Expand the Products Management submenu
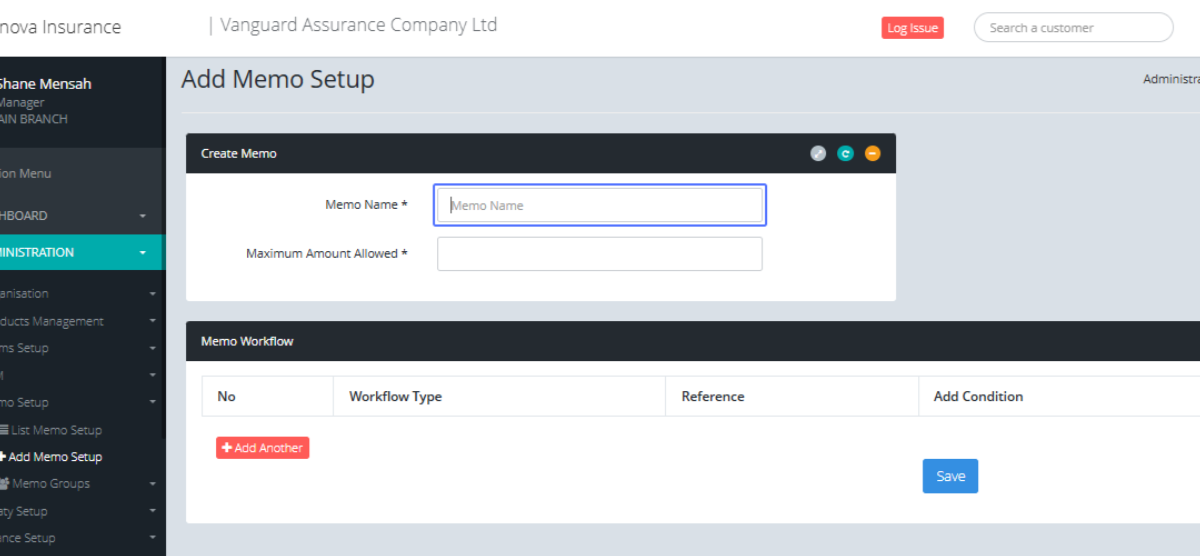The image size is (1200, 556). [153, 321]
